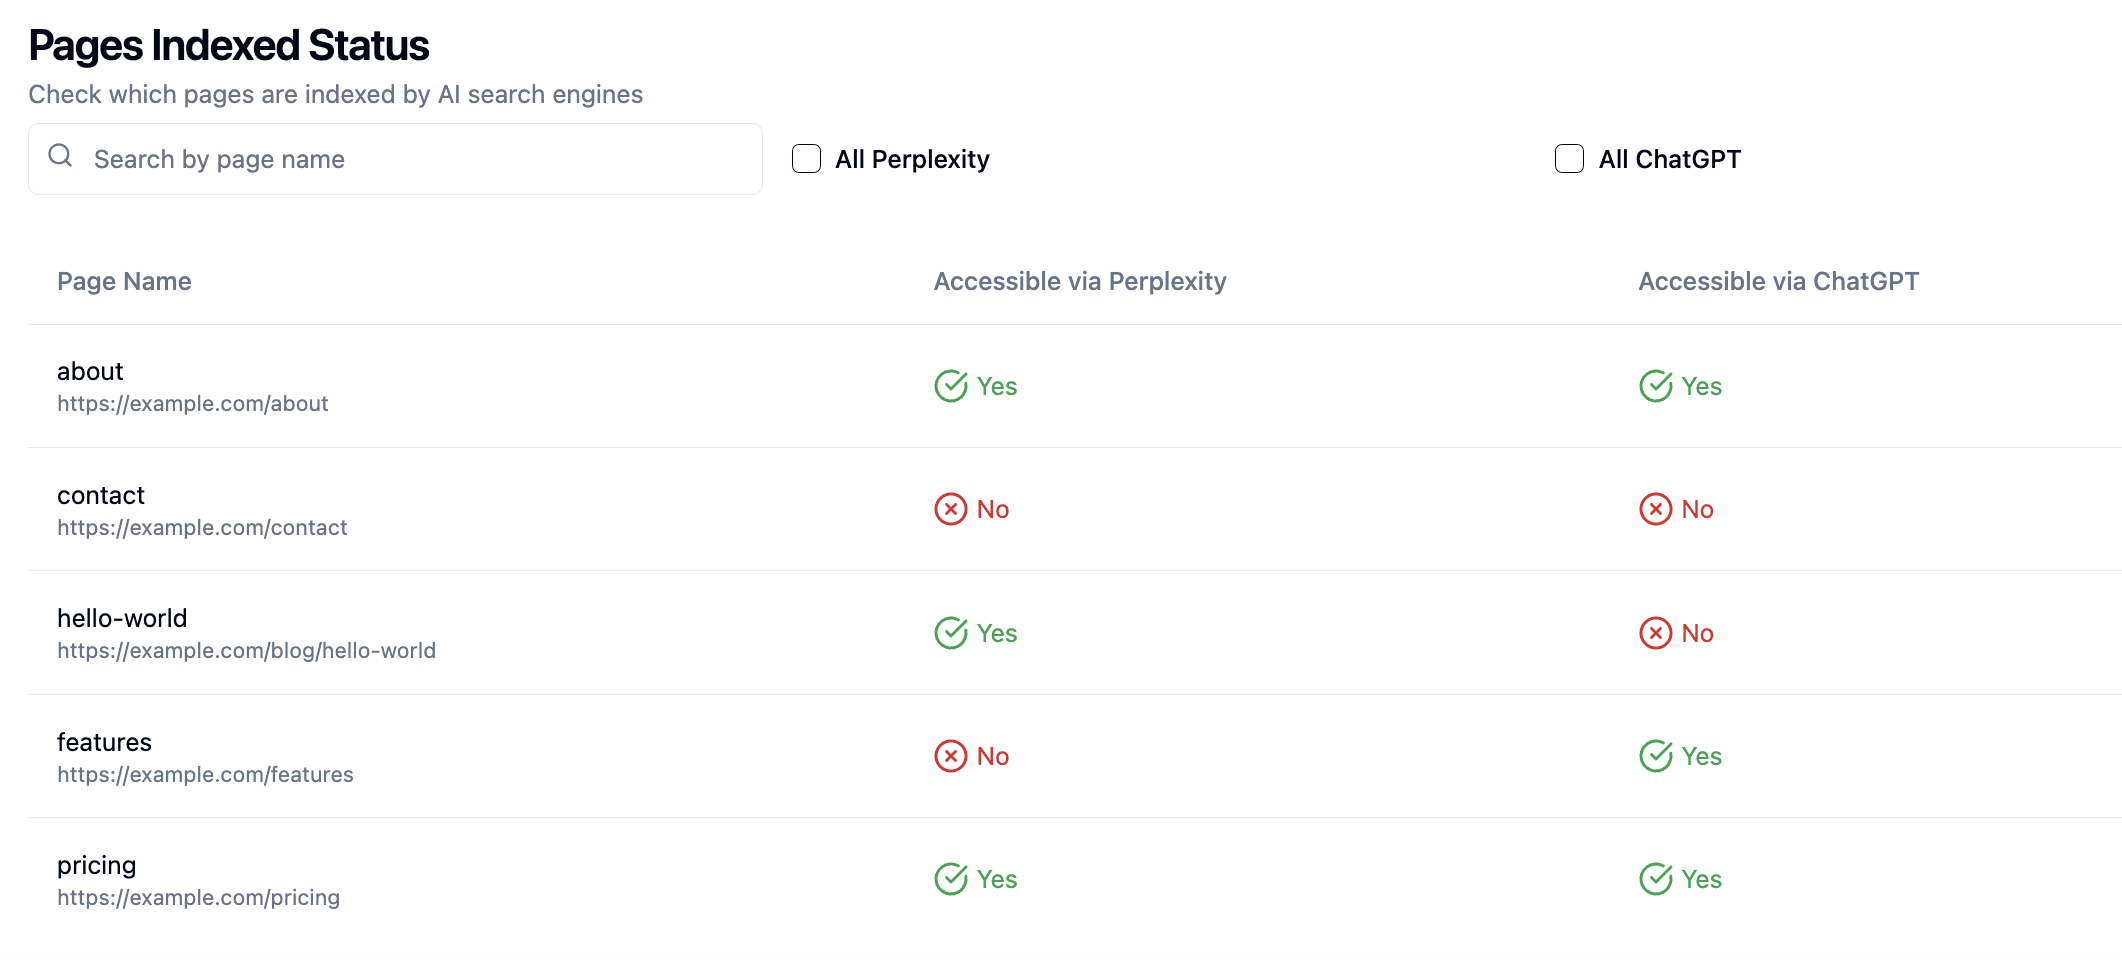2122x960 pixels.
Task: Click the green check icon for features under ChatGPT
Action: [1657, 755]
